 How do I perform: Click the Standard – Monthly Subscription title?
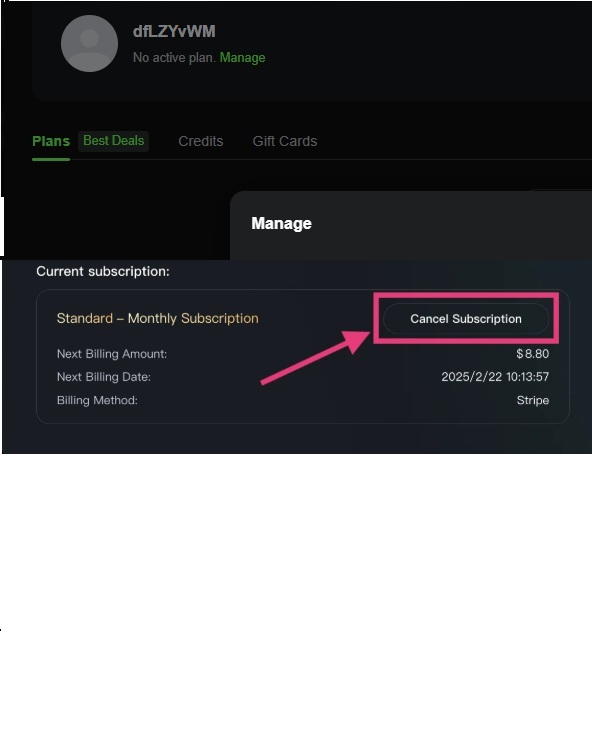point(158,318)
